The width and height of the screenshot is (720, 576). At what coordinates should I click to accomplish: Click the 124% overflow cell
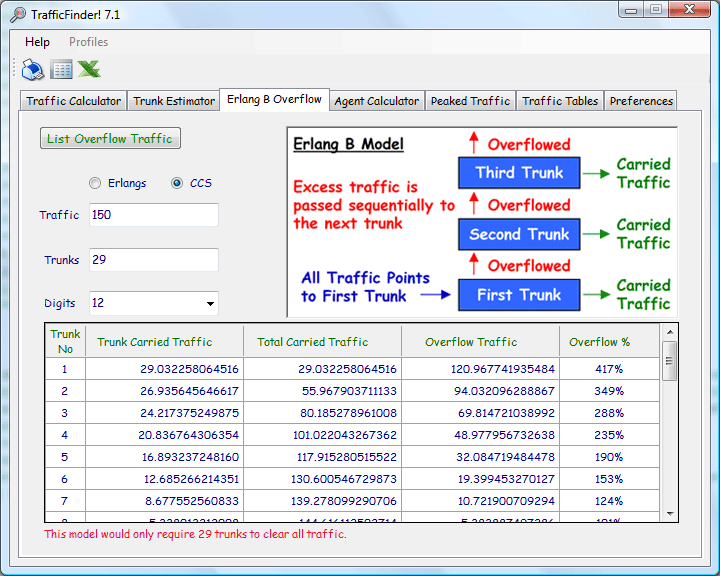[x=610, y=501]
